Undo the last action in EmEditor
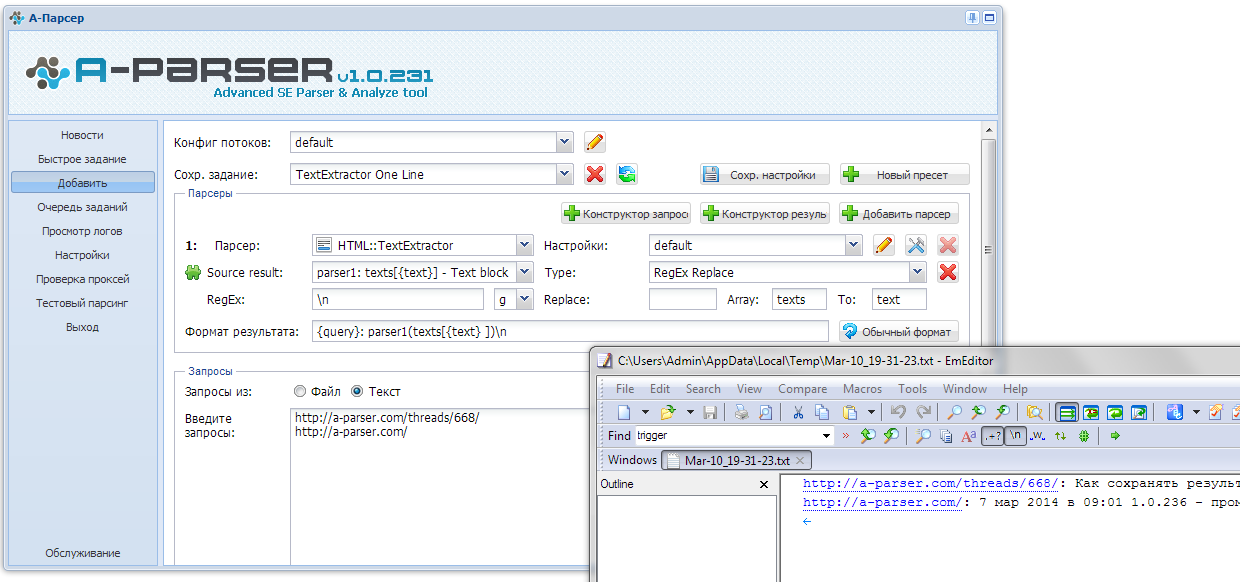This screenshot has height=582, width=1240. (x=898, y=412)
